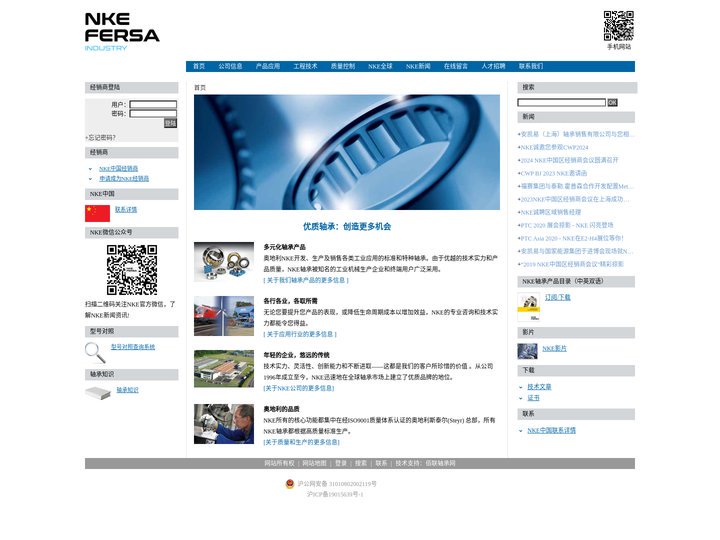Screen dimensions: 720x540
Task: Open 沪公网安备 registration number link
Action: pyautogui.click(x=337, y=484)
